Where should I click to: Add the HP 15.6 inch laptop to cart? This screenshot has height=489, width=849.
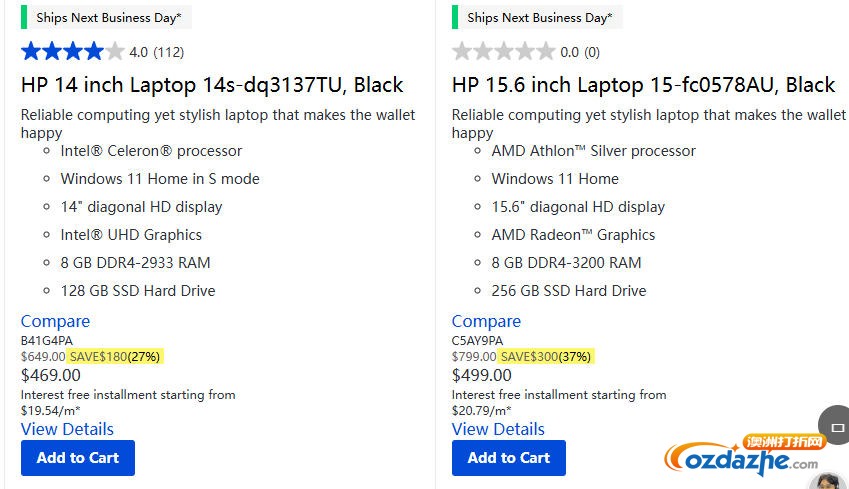point(508,458)
